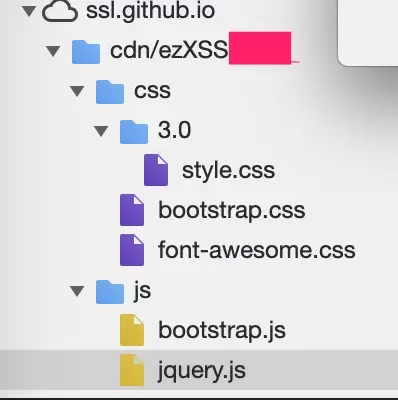Screen dimensions: 398x400
Task: Select the highlighted jquery.js label
Action: pyautogui.click(x=202, y=371)
